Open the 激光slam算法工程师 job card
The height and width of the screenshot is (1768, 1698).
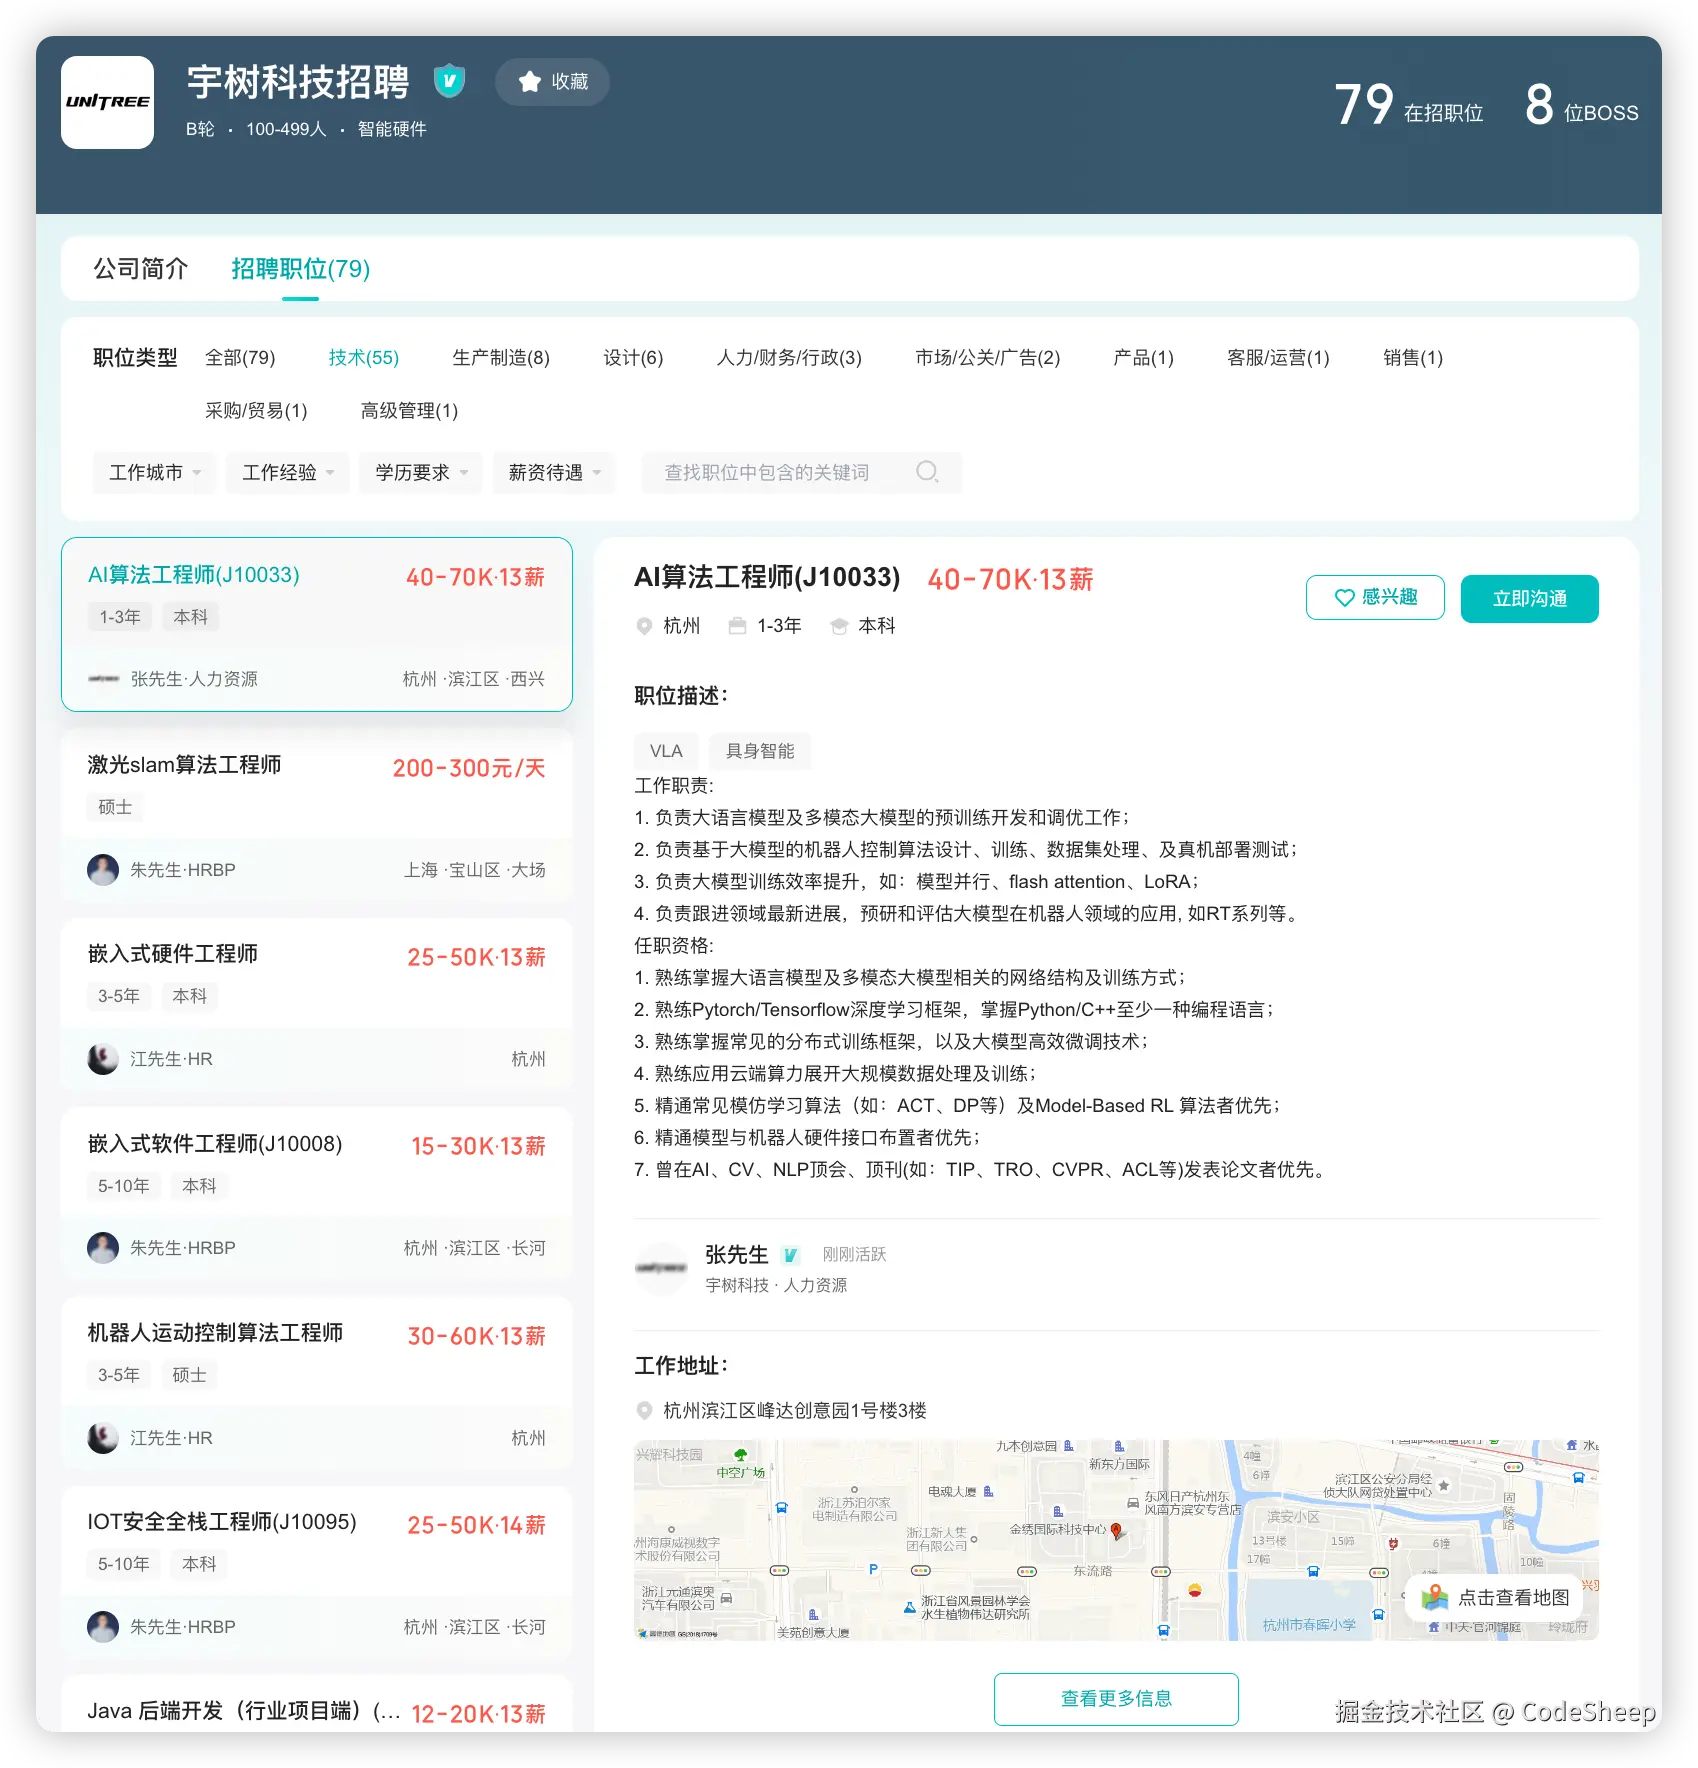click(317, 813)
